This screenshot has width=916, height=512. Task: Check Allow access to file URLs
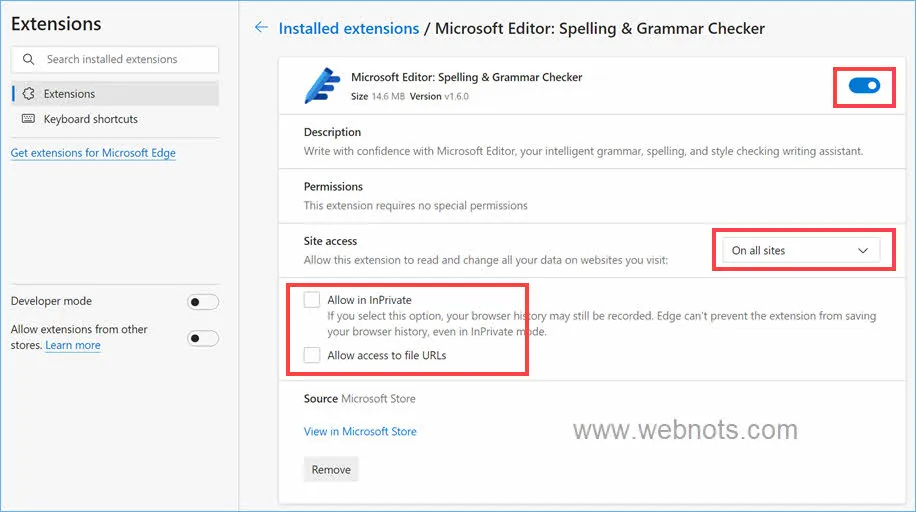point(312,355)
